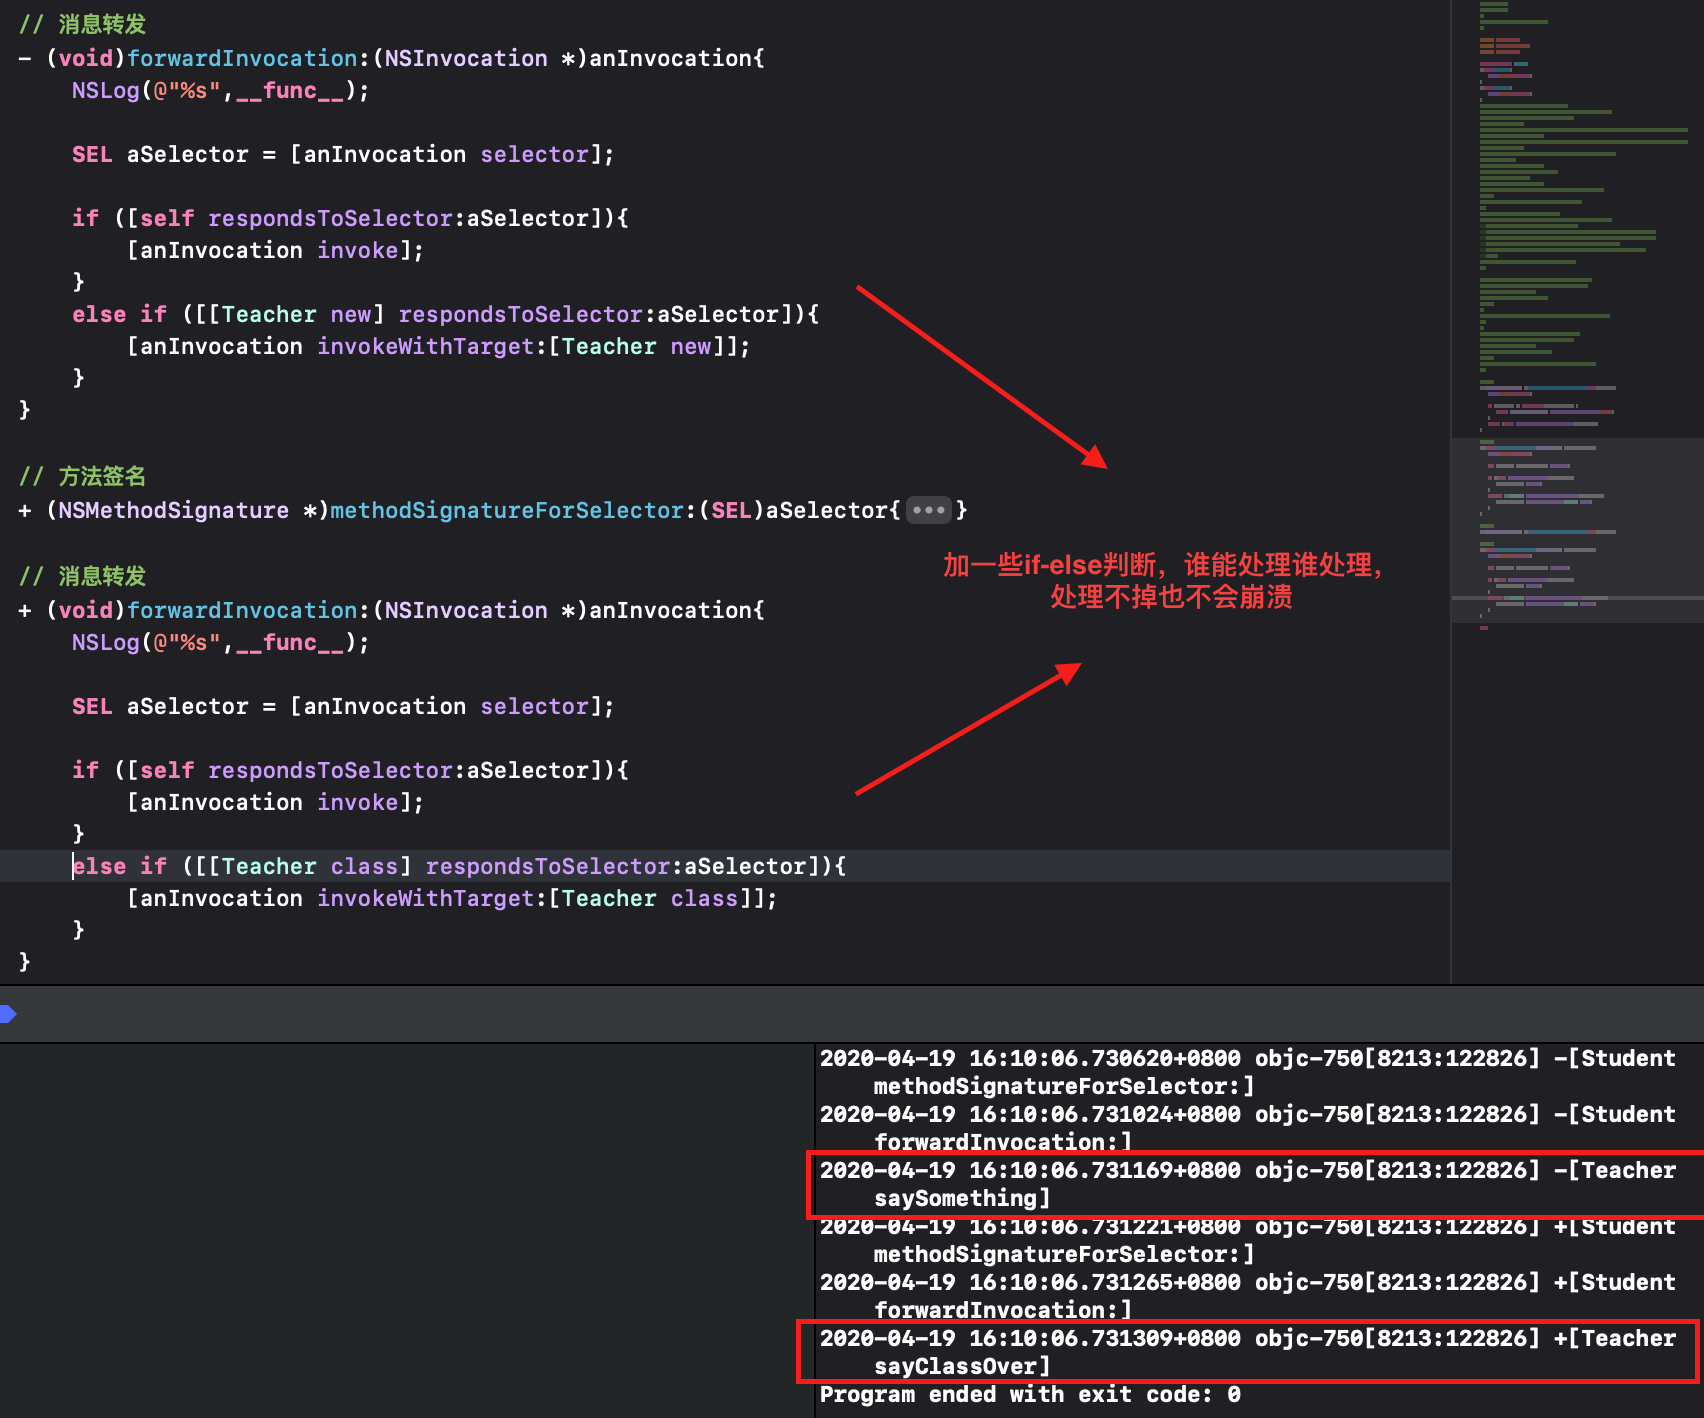Screen dimensions: 1704x1418
Task: Click console log "+[Student methodSignatureForSelector:]"
Action: 1248,1240
